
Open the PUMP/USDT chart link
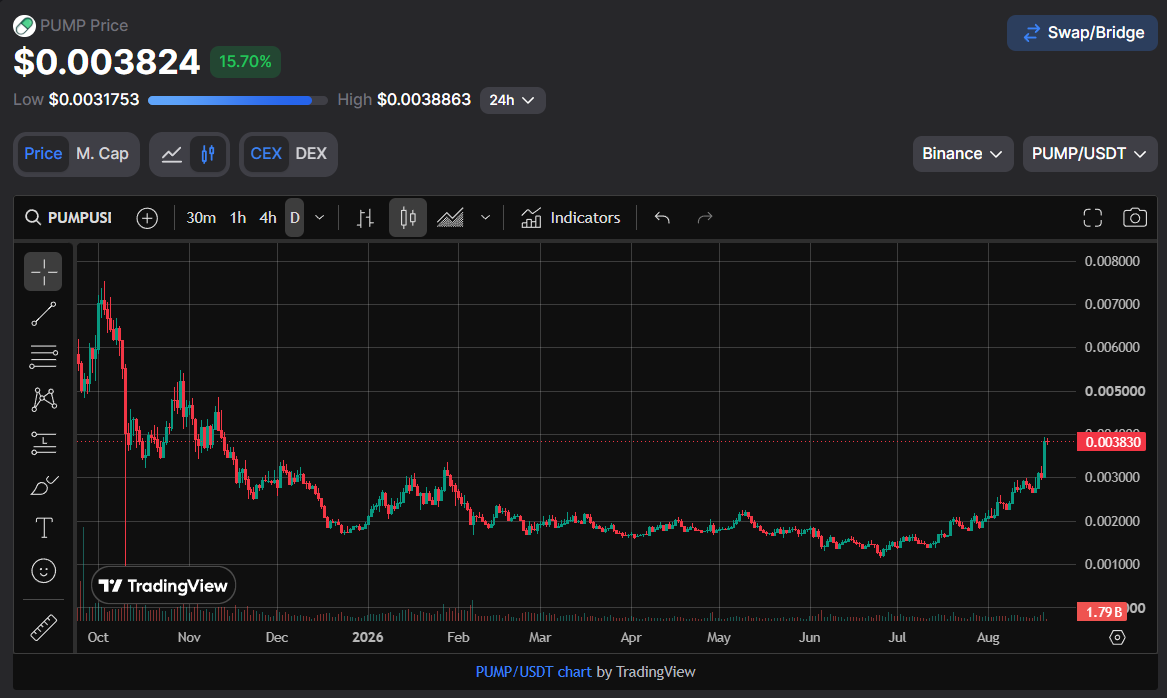point(534,672)
